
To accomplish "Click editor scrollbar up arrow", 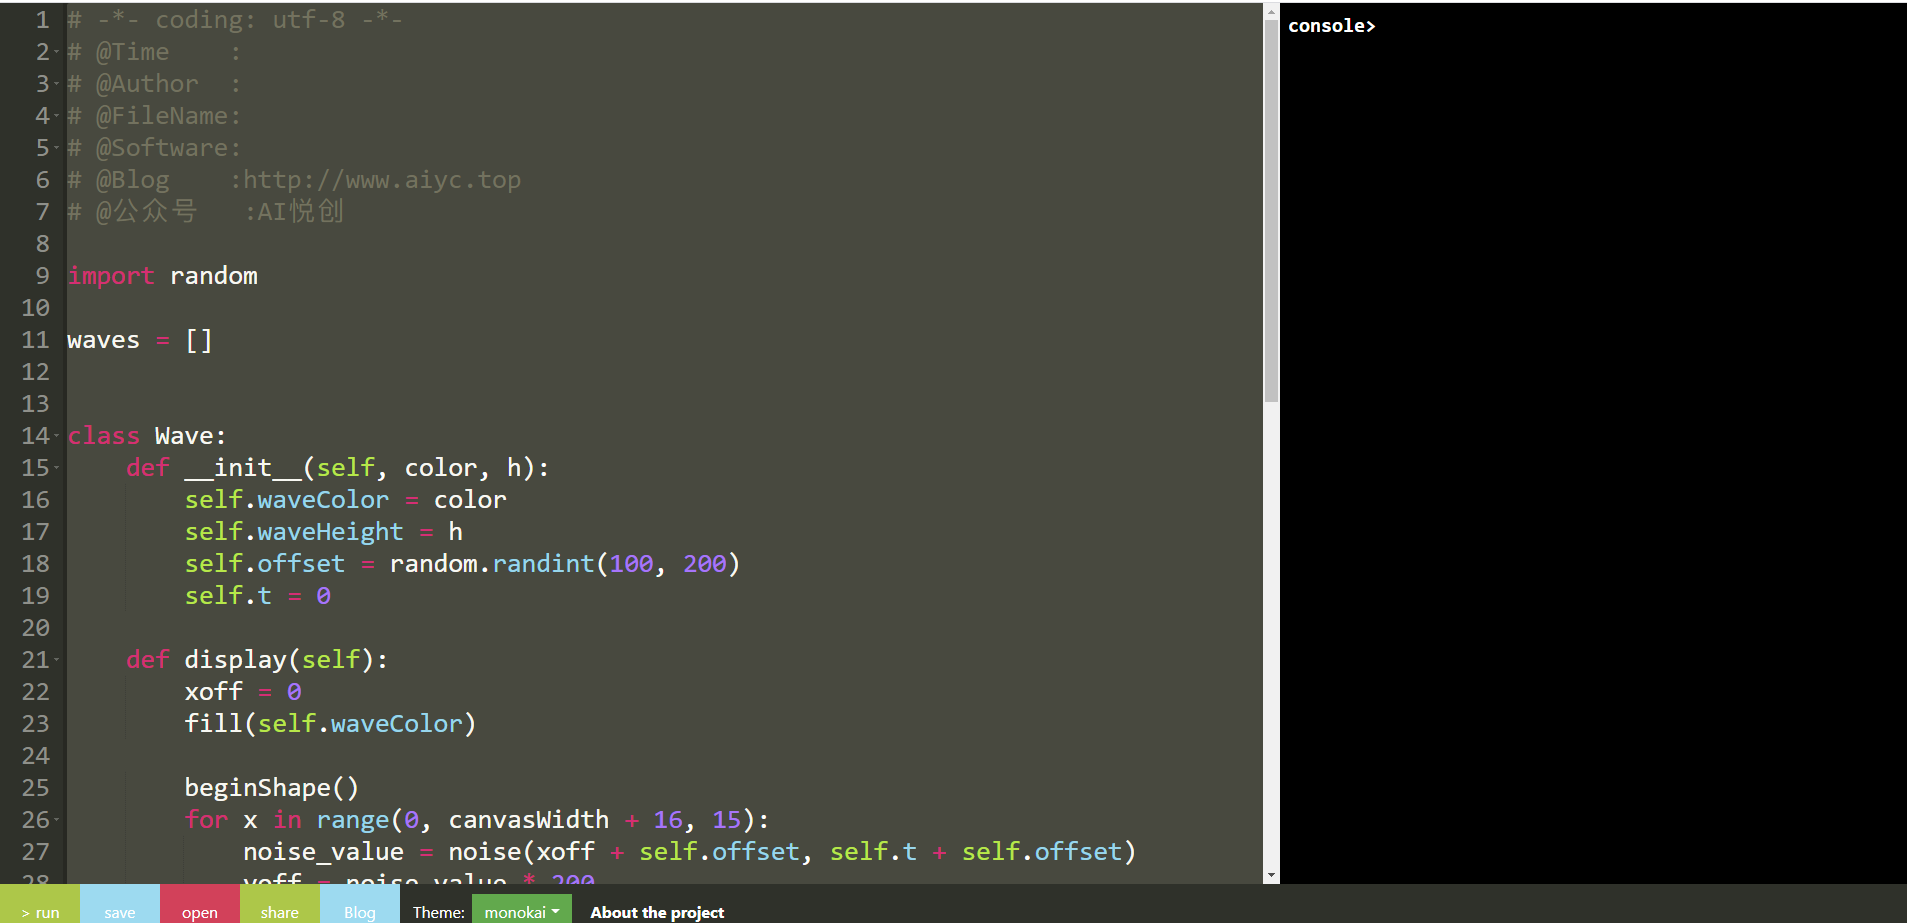I will 1271,12.
